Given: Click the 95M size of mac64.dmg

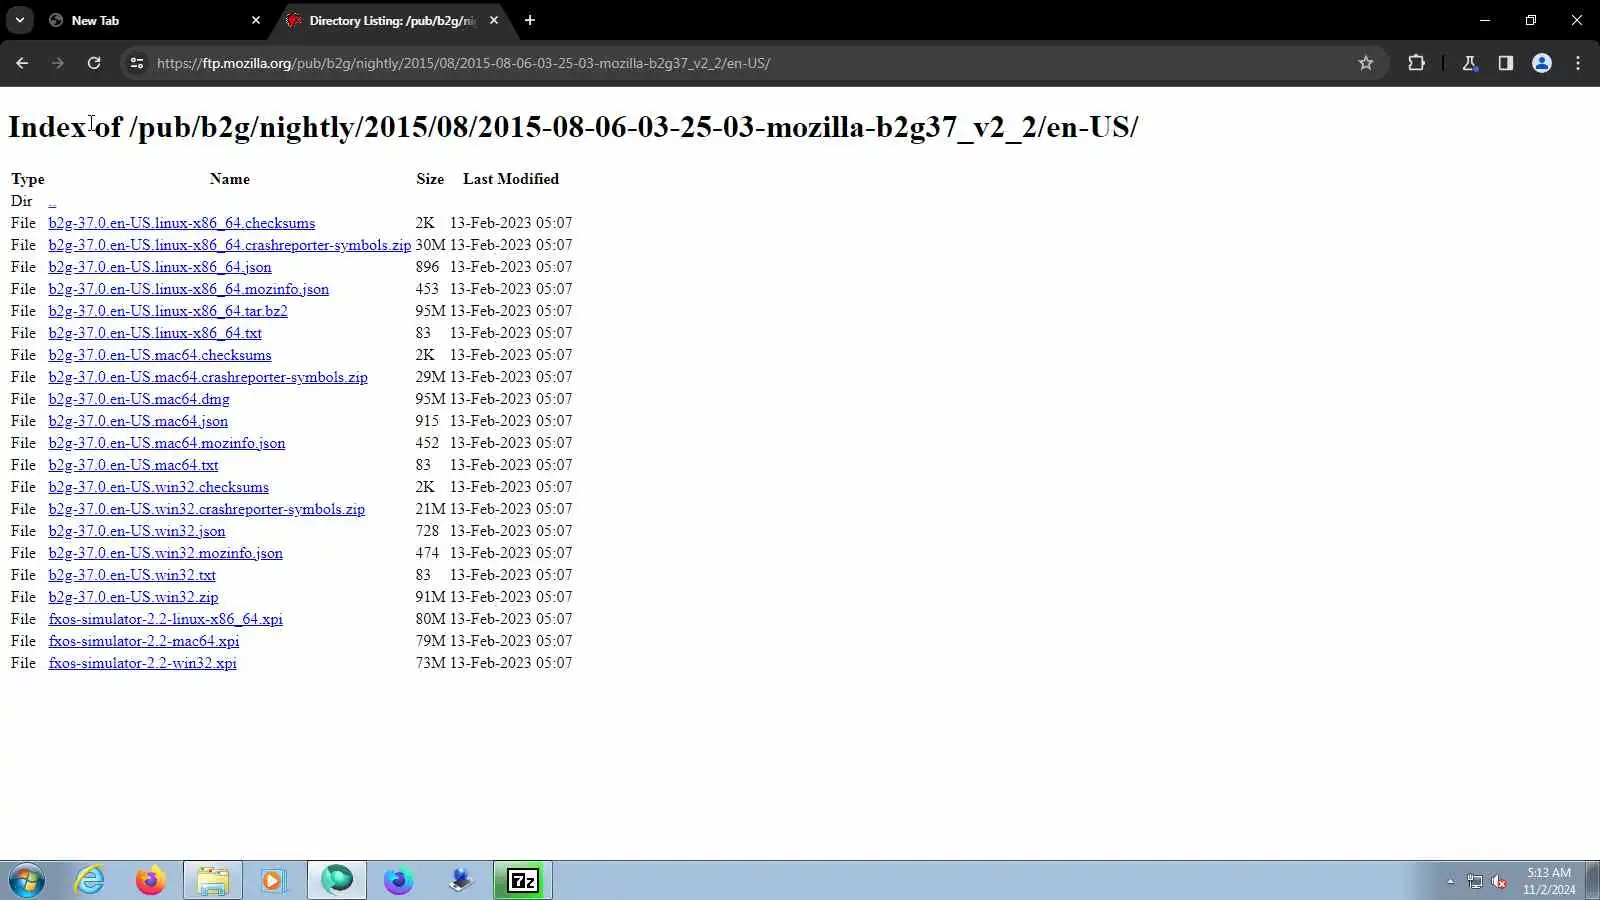Looking at the screenshot, I should pyautogui.click(x=430, y=399).
